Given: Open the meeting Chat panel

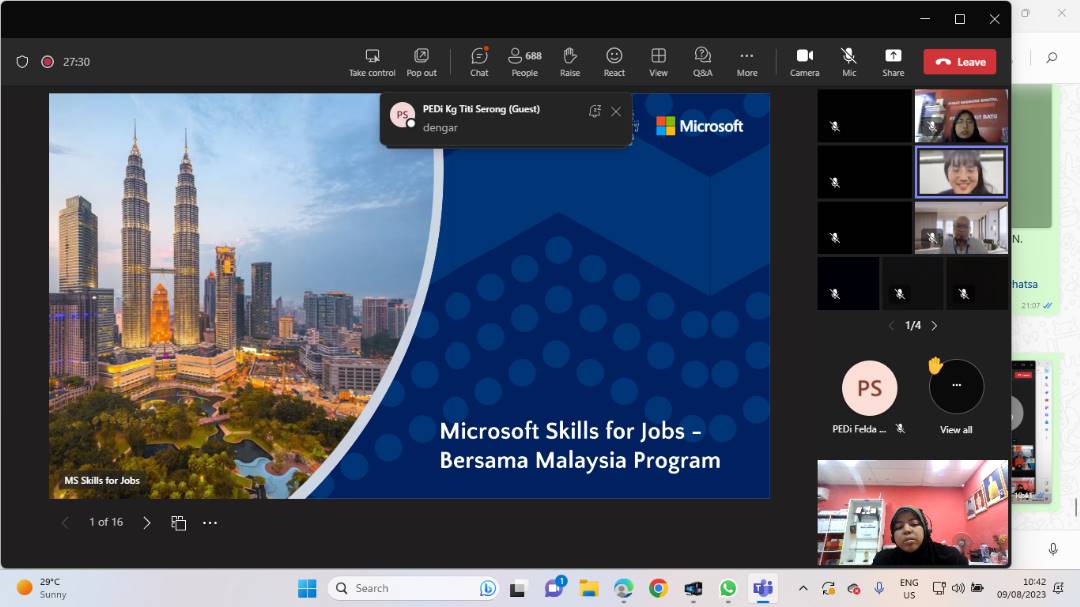Looking at the screenshot, I should 479,62.
